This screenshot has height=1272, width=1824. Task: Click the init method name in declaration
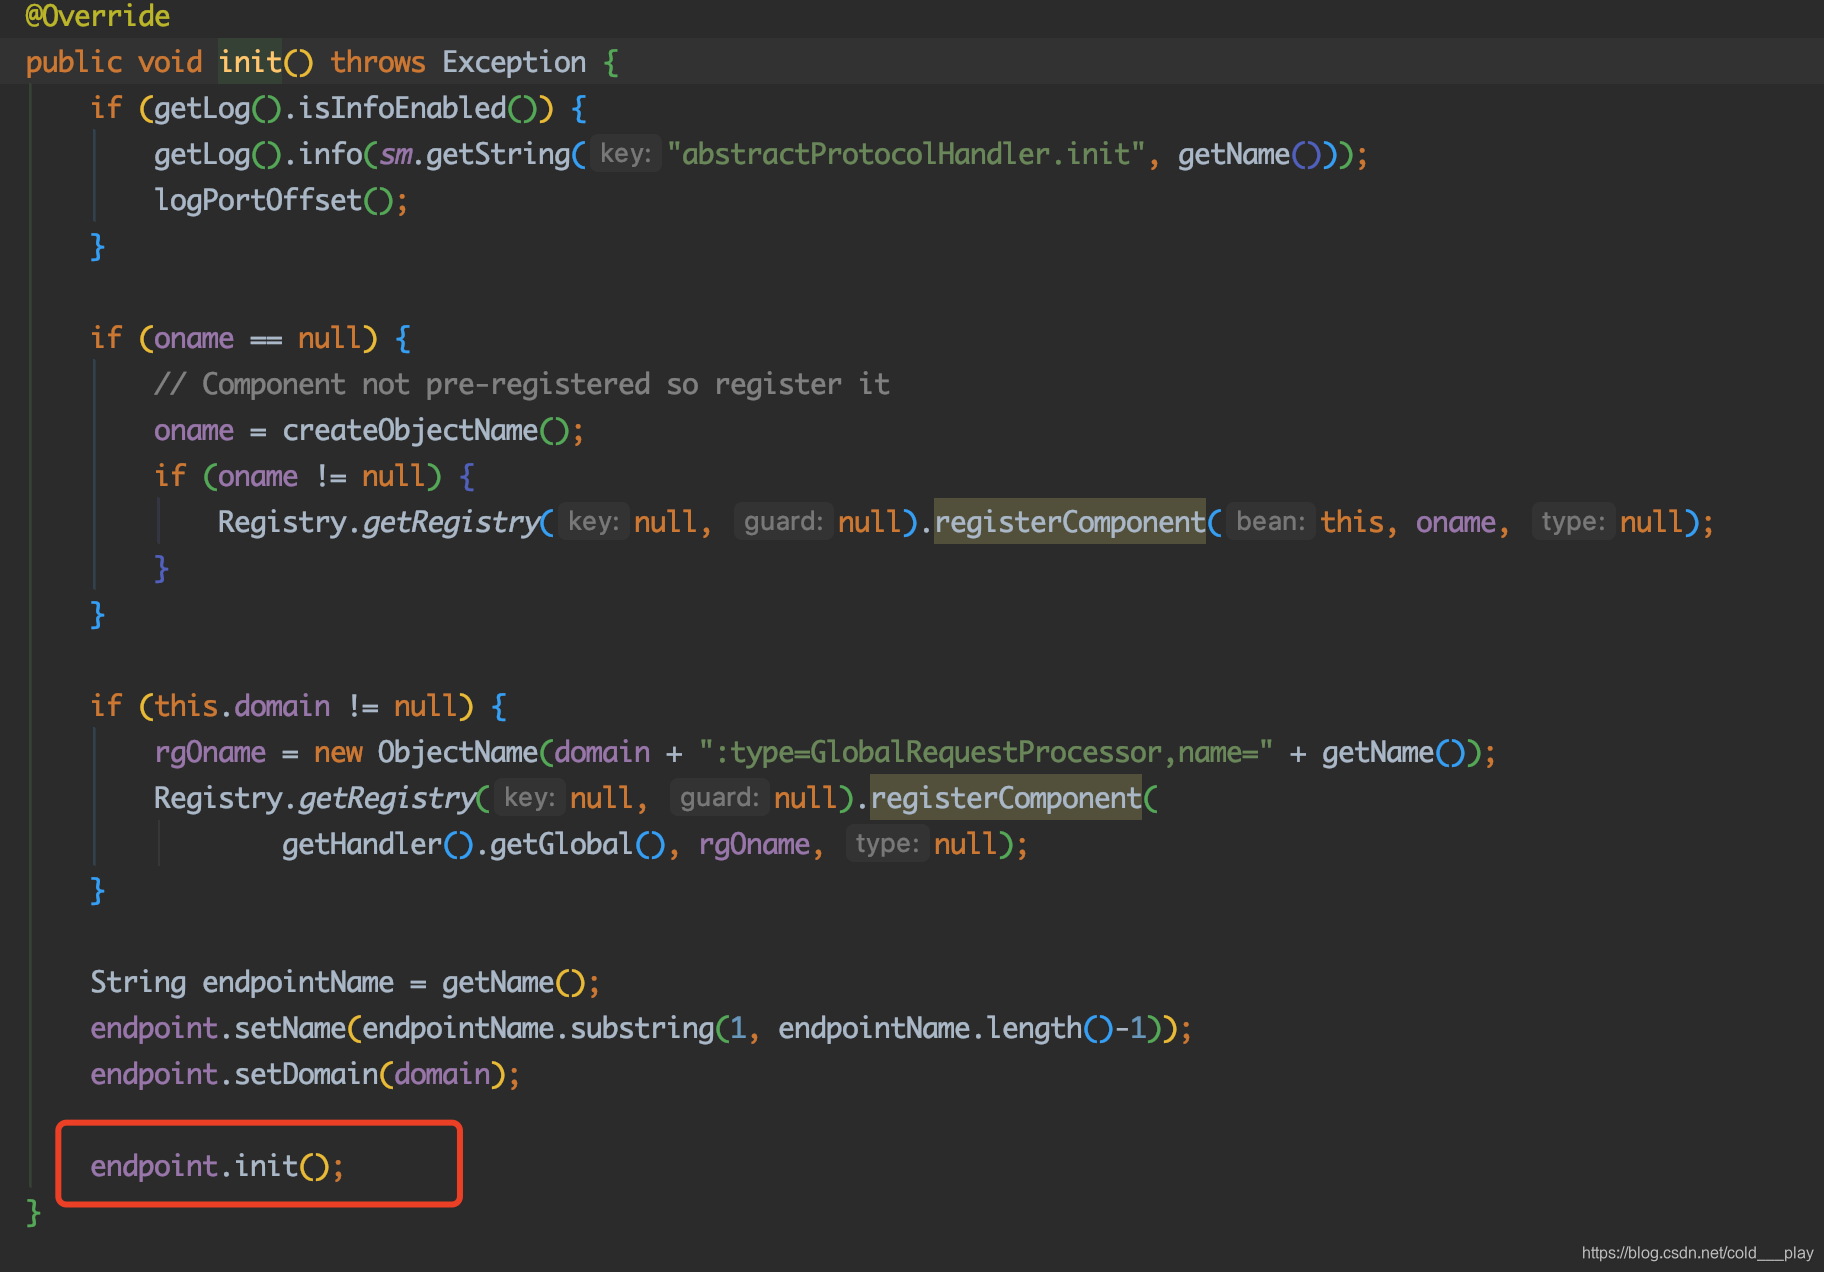(250, 62)
